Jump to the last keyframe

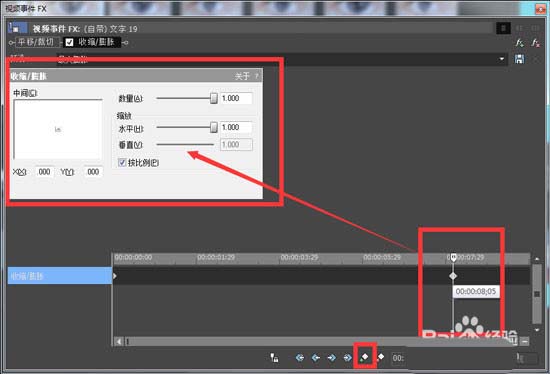tap(347, 358)
